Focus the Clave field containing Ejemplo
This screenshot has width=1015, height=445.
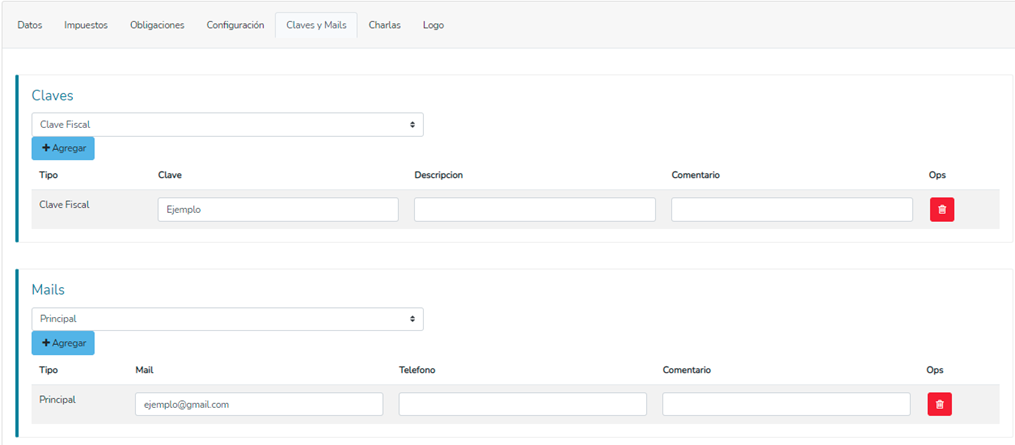coord(278,209)
